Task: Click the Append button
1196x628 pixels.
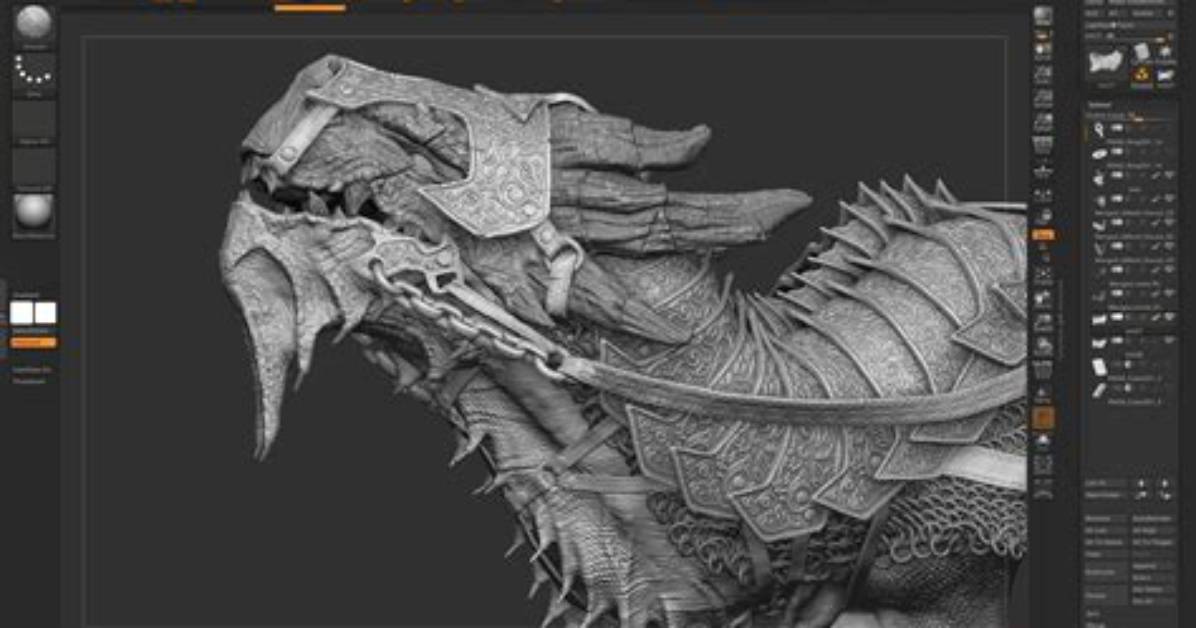Action: pos(1153,566)
